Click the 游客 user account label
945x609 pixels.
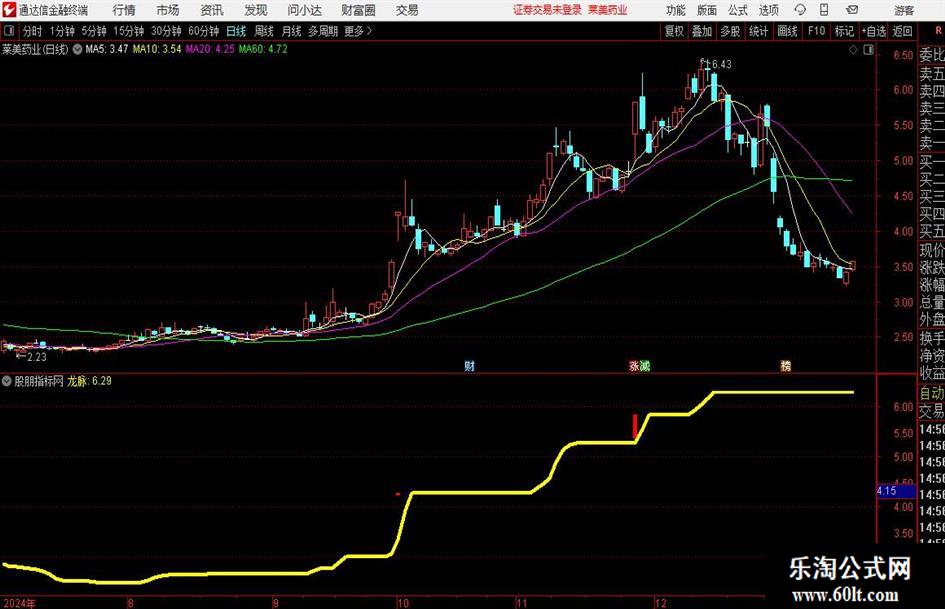click(x=903, y=10)
